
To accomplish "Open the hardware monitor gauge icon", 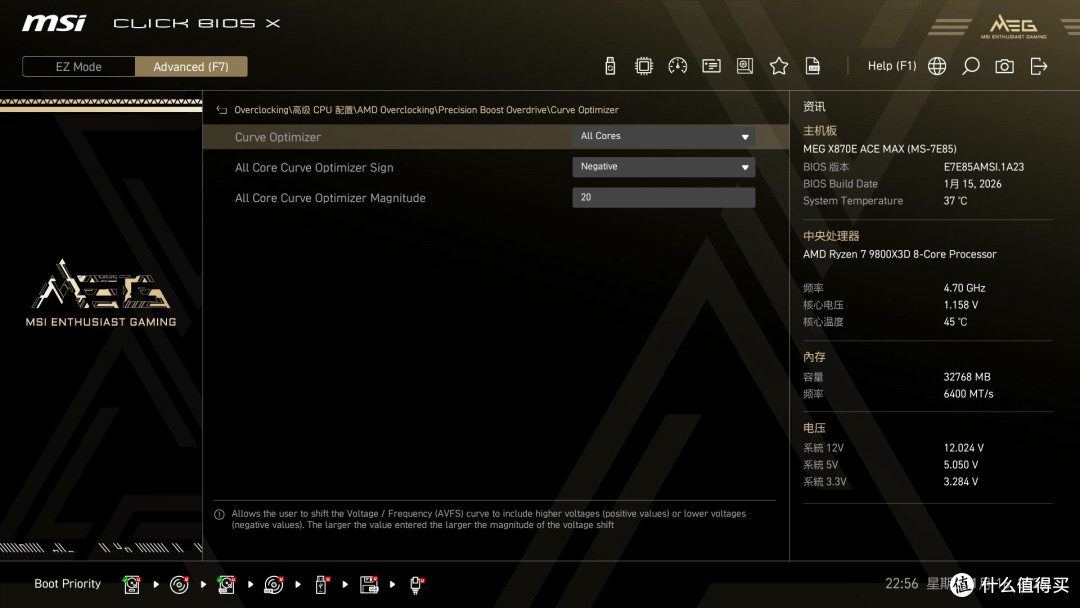I will (x=677, y=66).
